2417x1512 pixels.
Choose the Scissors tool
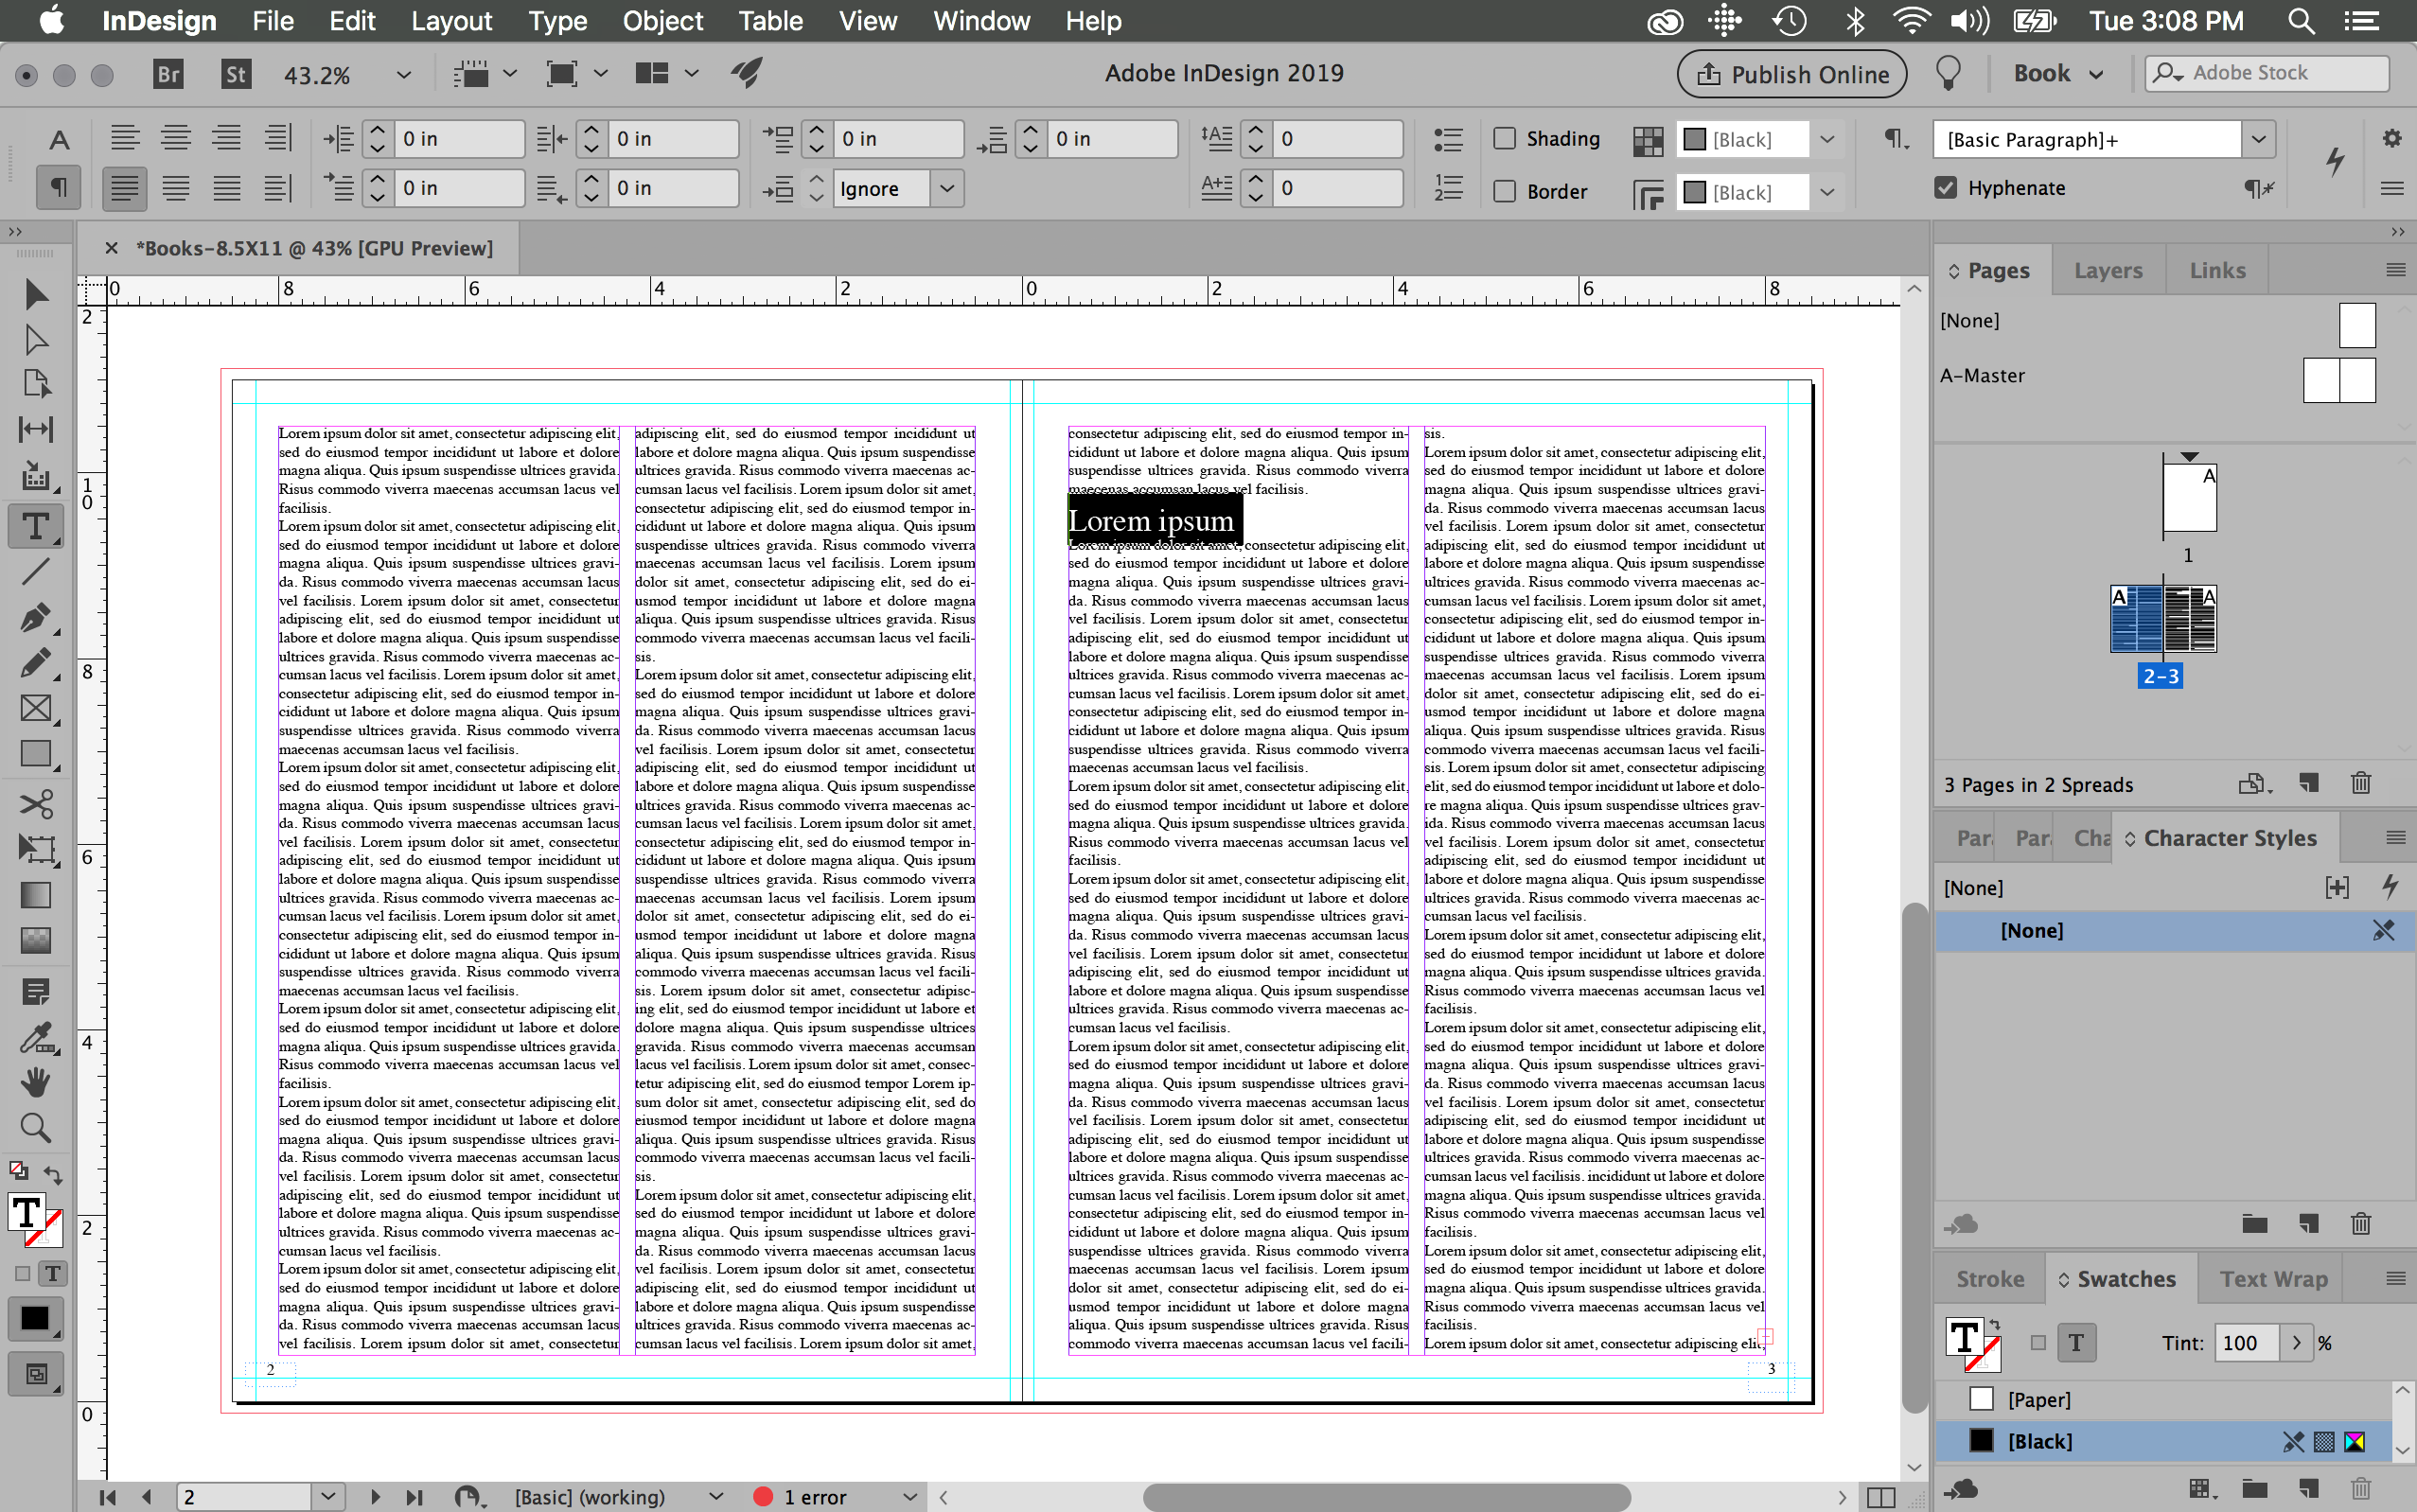35,804
